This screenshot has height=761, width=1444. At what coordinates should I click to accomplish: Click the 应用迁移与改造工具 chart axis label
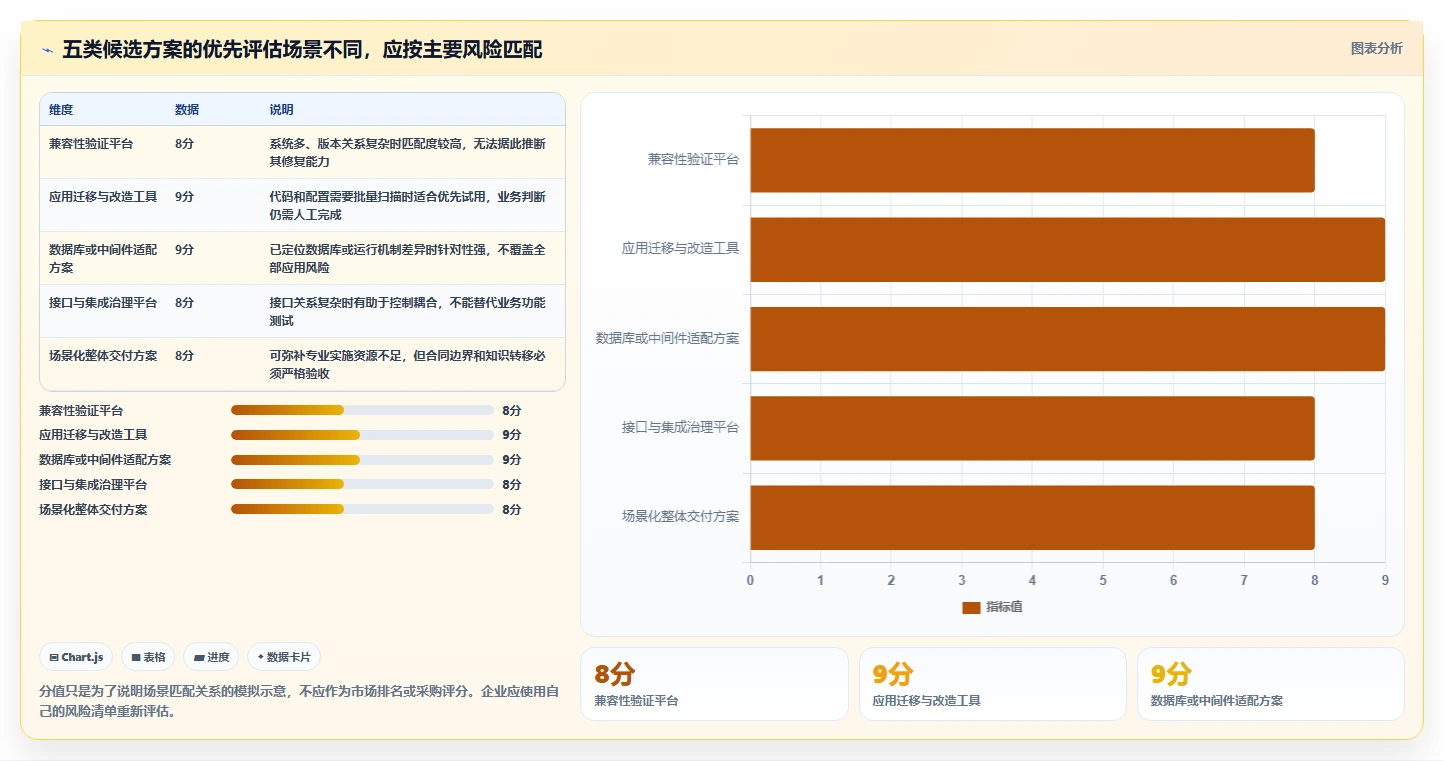[681, 248]
